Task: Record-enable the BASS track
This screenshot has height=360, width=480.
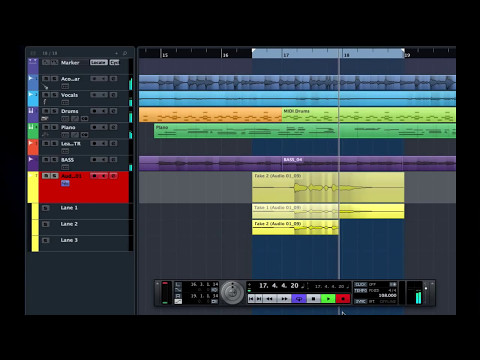Action: click(x=95, y=160)
